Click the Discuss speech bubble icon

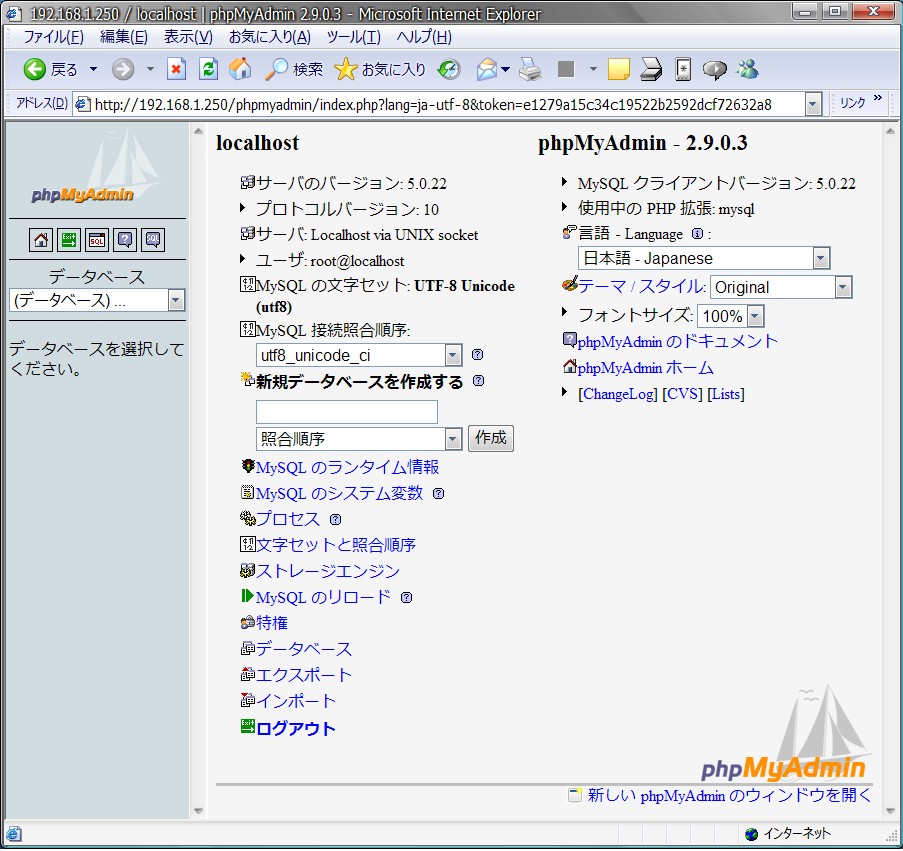click(x=715, y=70)
